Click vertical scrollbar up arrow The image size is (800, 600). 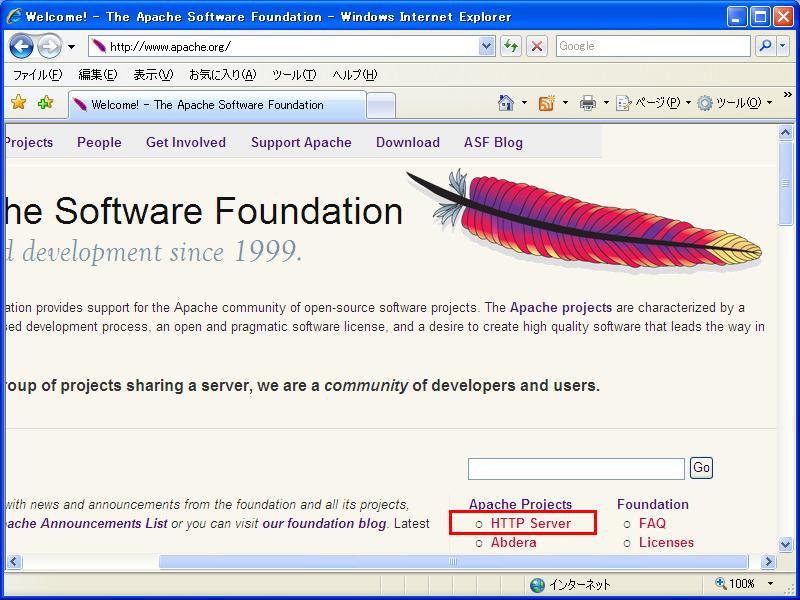786,133
